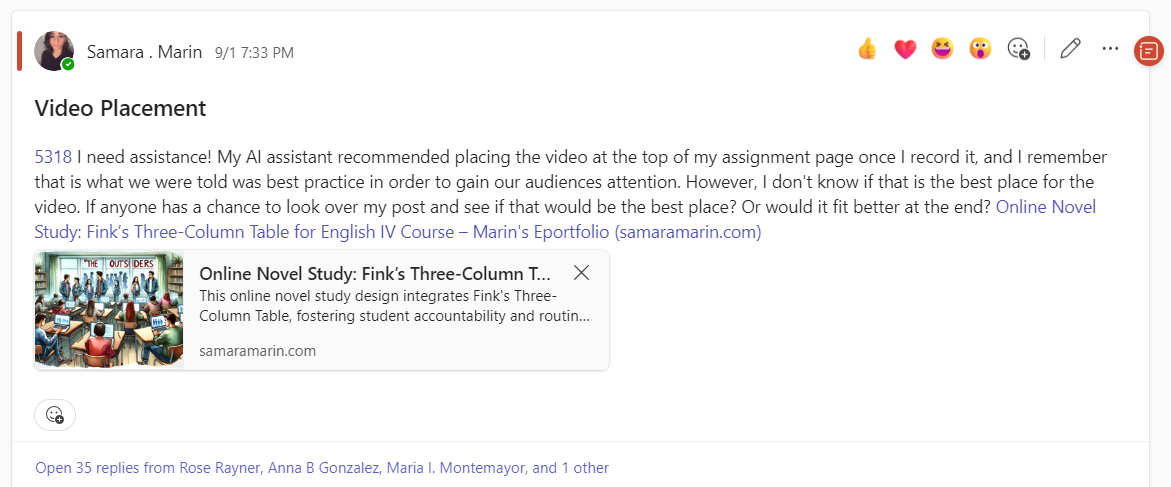Click the 9/1 7:33 PM timestamp
This screenshot has height=487, width=1171.
coord(254,53)
